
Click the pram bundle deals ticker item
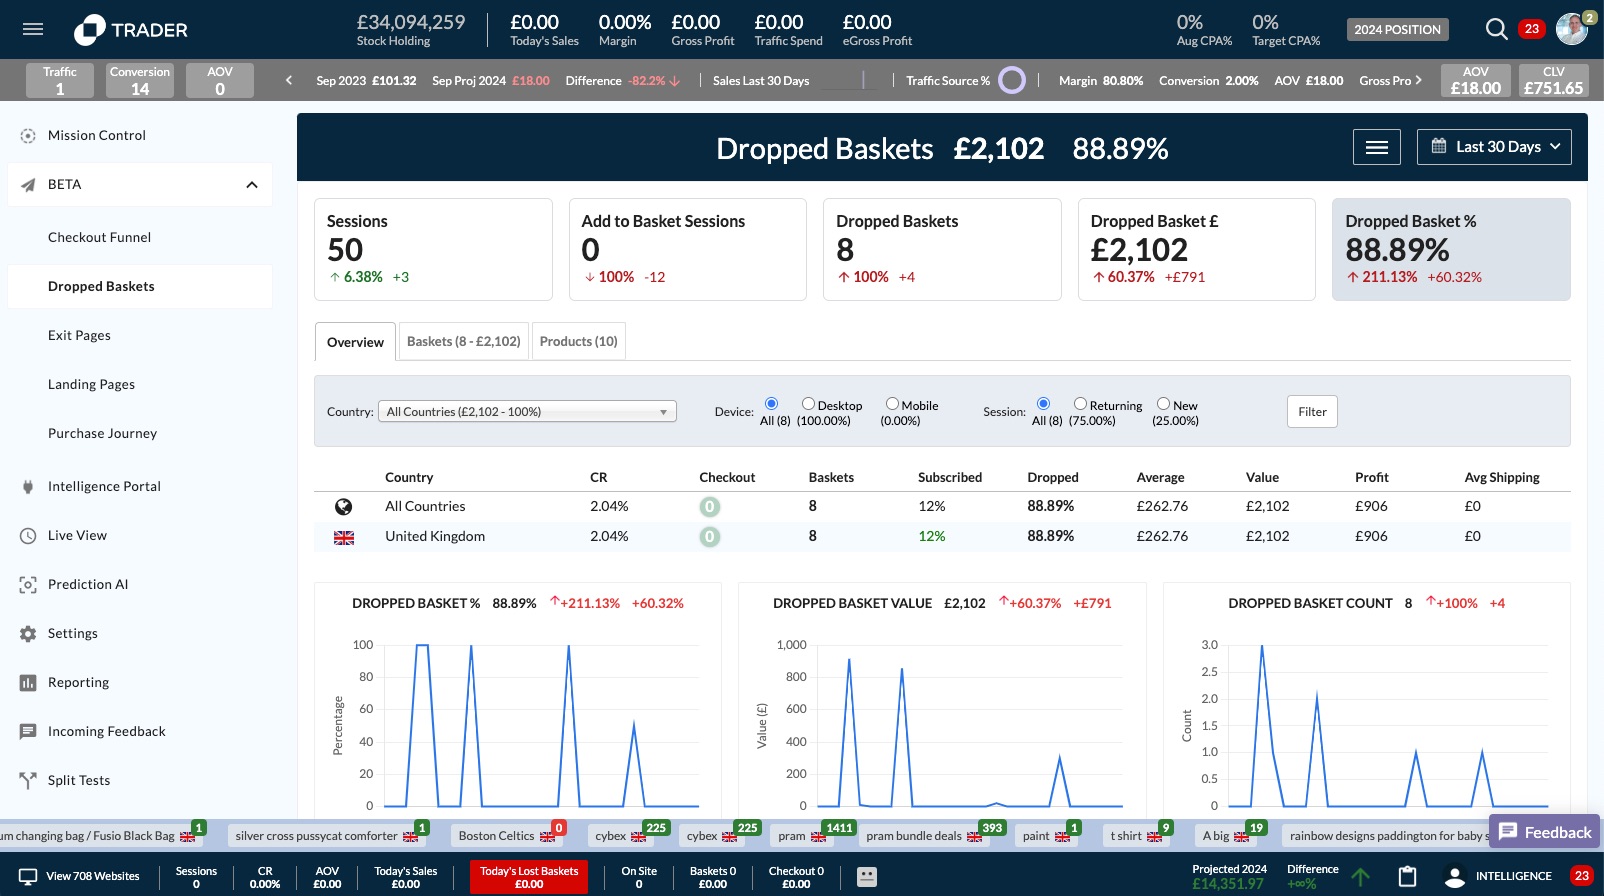(x=923, y=836)
